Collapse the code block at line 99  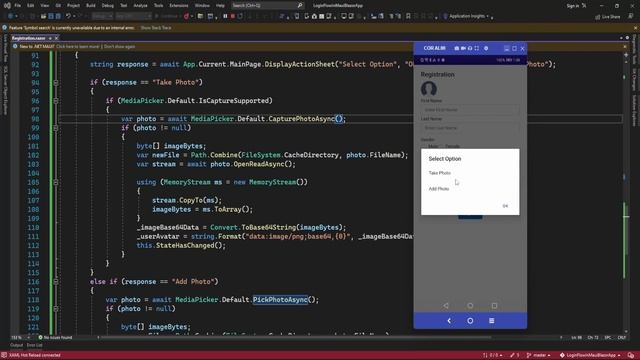pyautogui.click(x=56, y=128)
